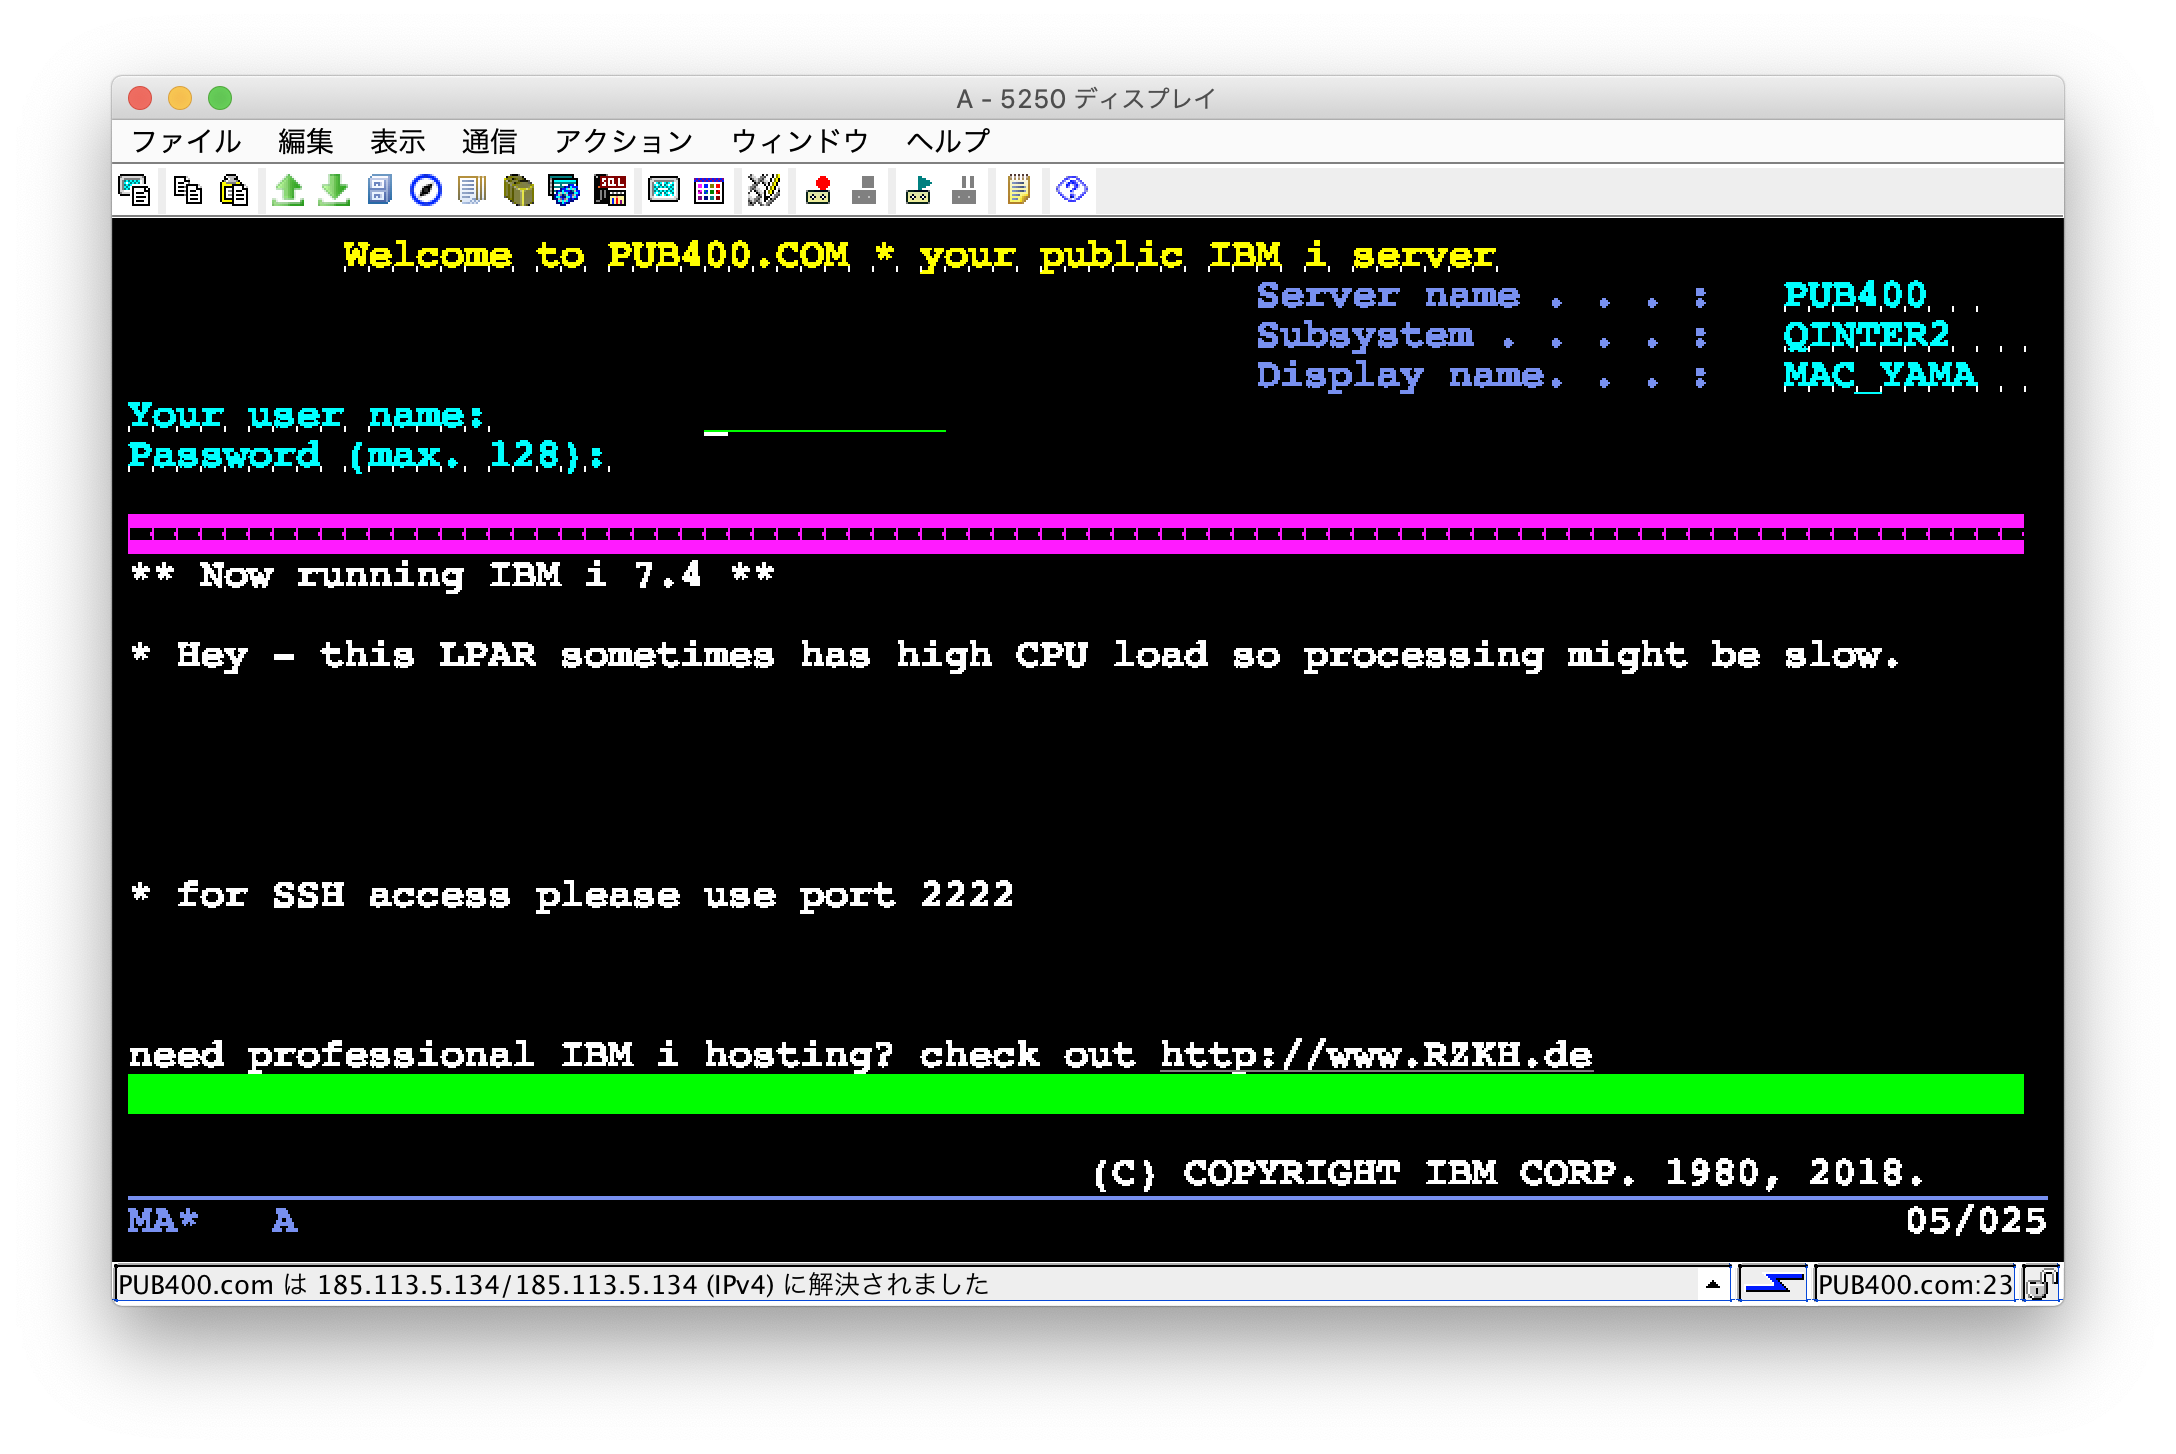Expand status message history arrow

click(x=1712, y=1284)
